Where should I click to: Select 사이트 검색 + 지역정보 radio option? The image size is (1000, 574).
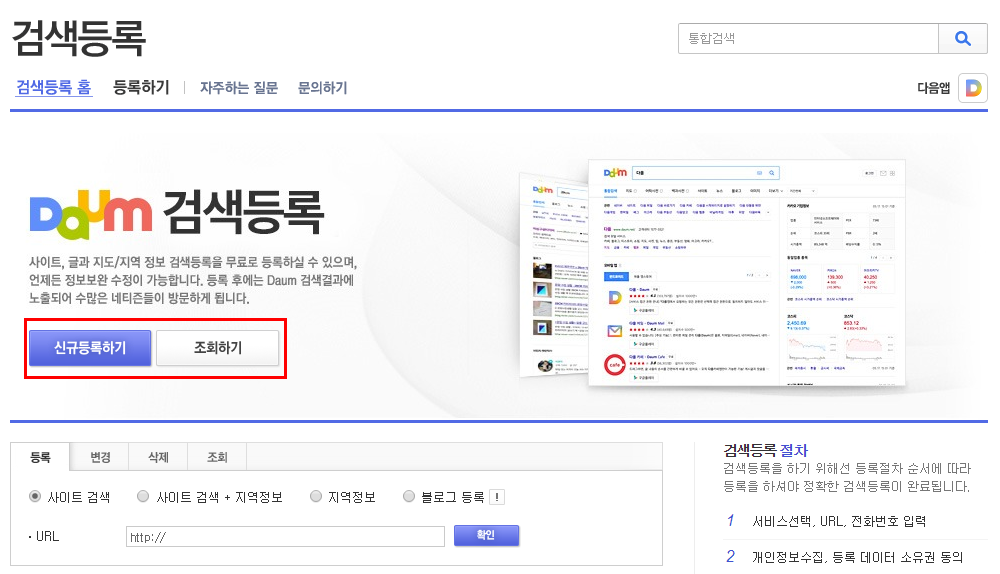click(x=143, y=496)
